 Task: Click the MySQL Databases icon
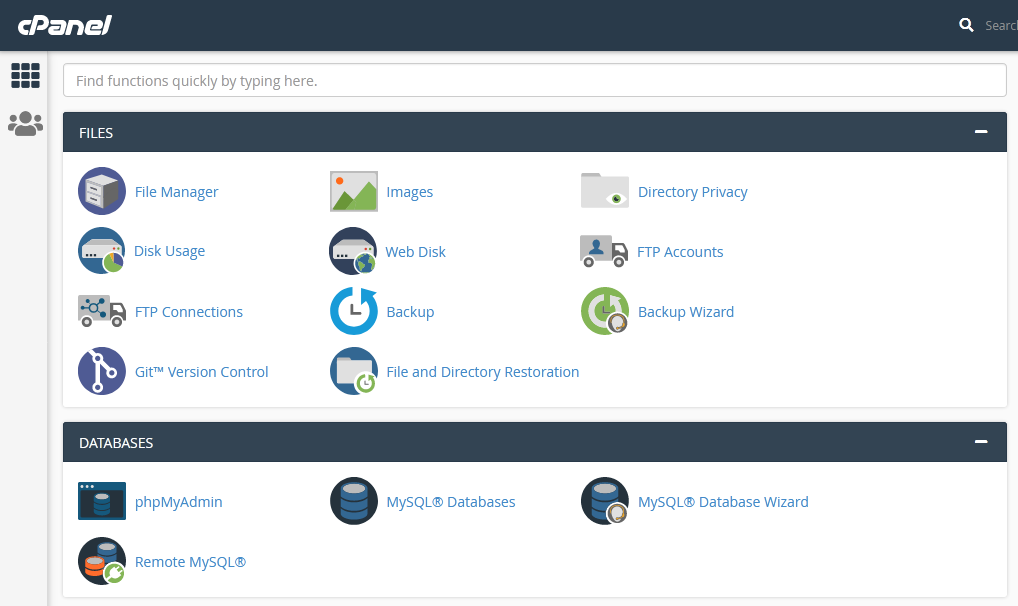click(x=354, y=502)
